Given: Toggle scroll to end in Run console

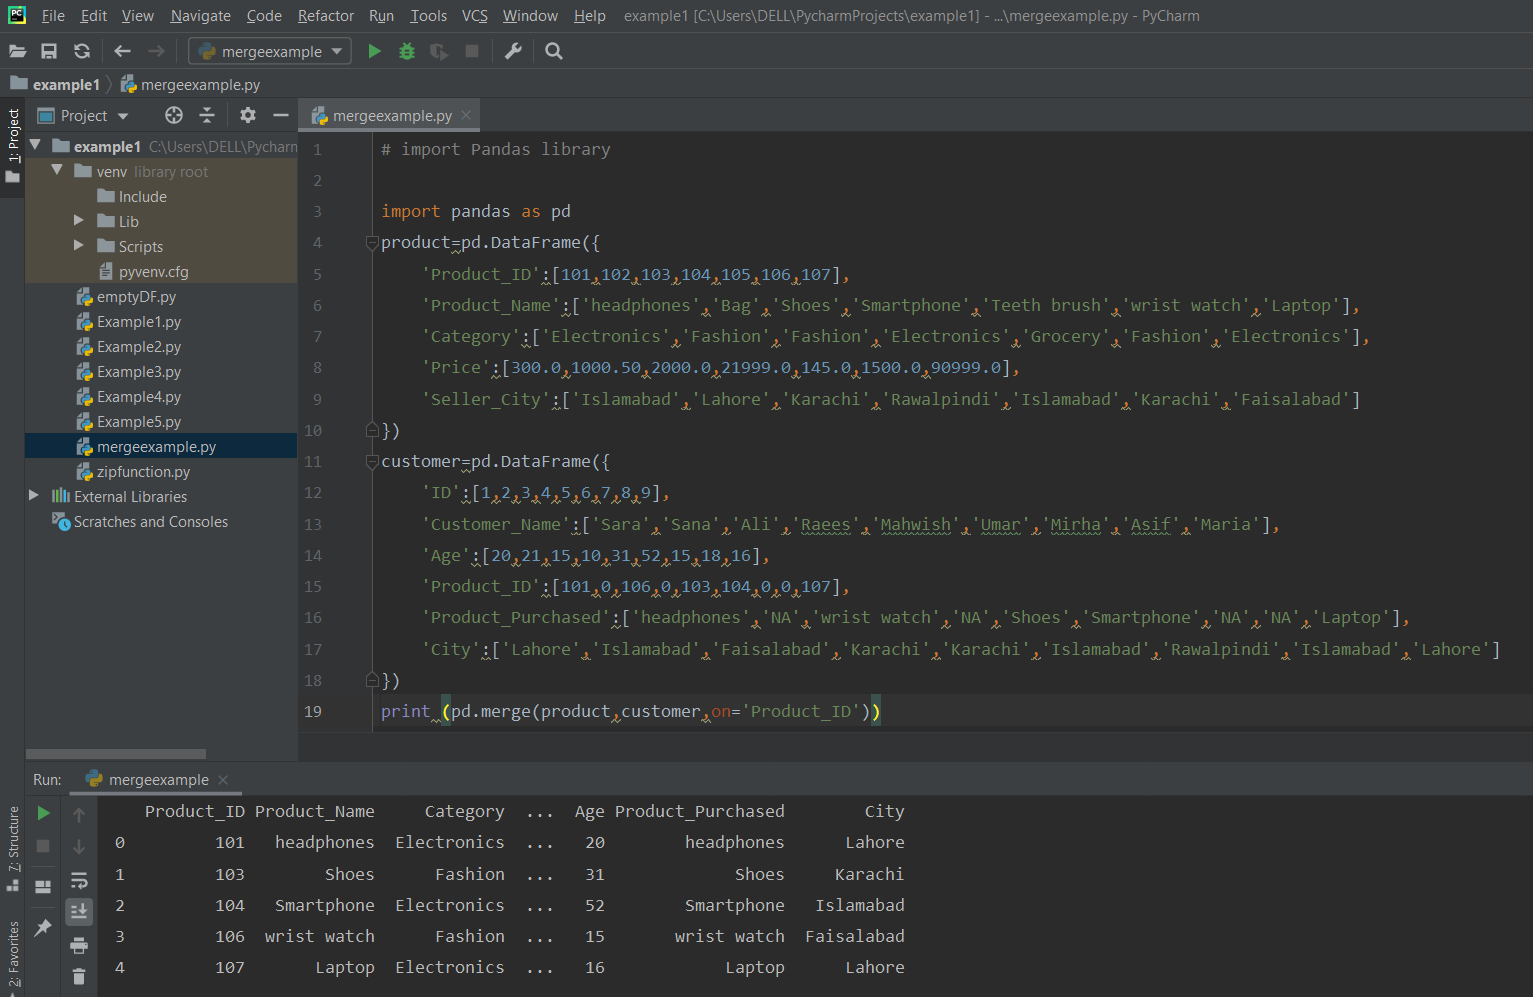Looking at the screenshot, I should [x=79, y=912].
